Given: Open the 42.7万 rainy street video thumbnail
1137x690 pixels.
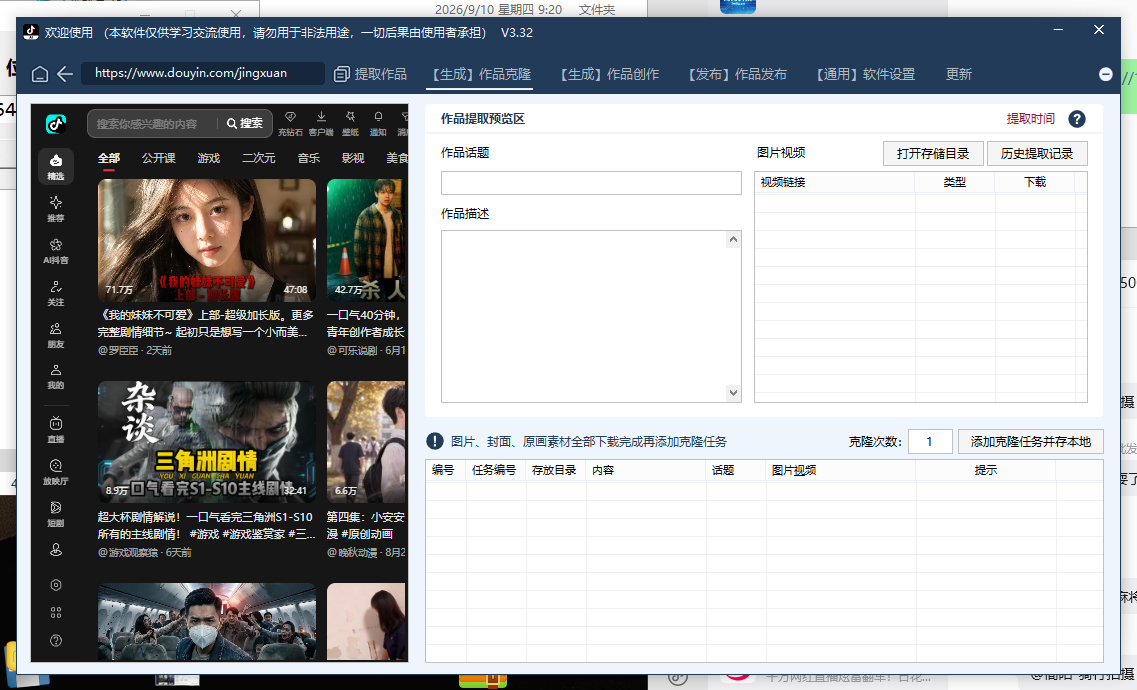Looking at the screenshot, I should [x=366, y=240].
